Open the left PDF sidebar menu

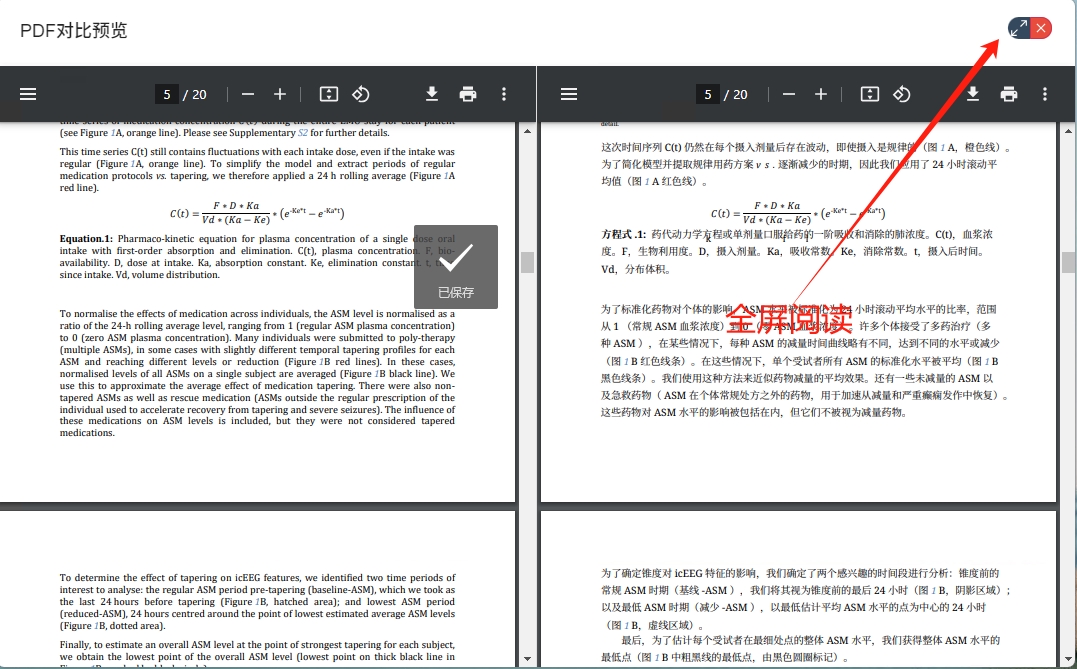[x=28, y=94]
